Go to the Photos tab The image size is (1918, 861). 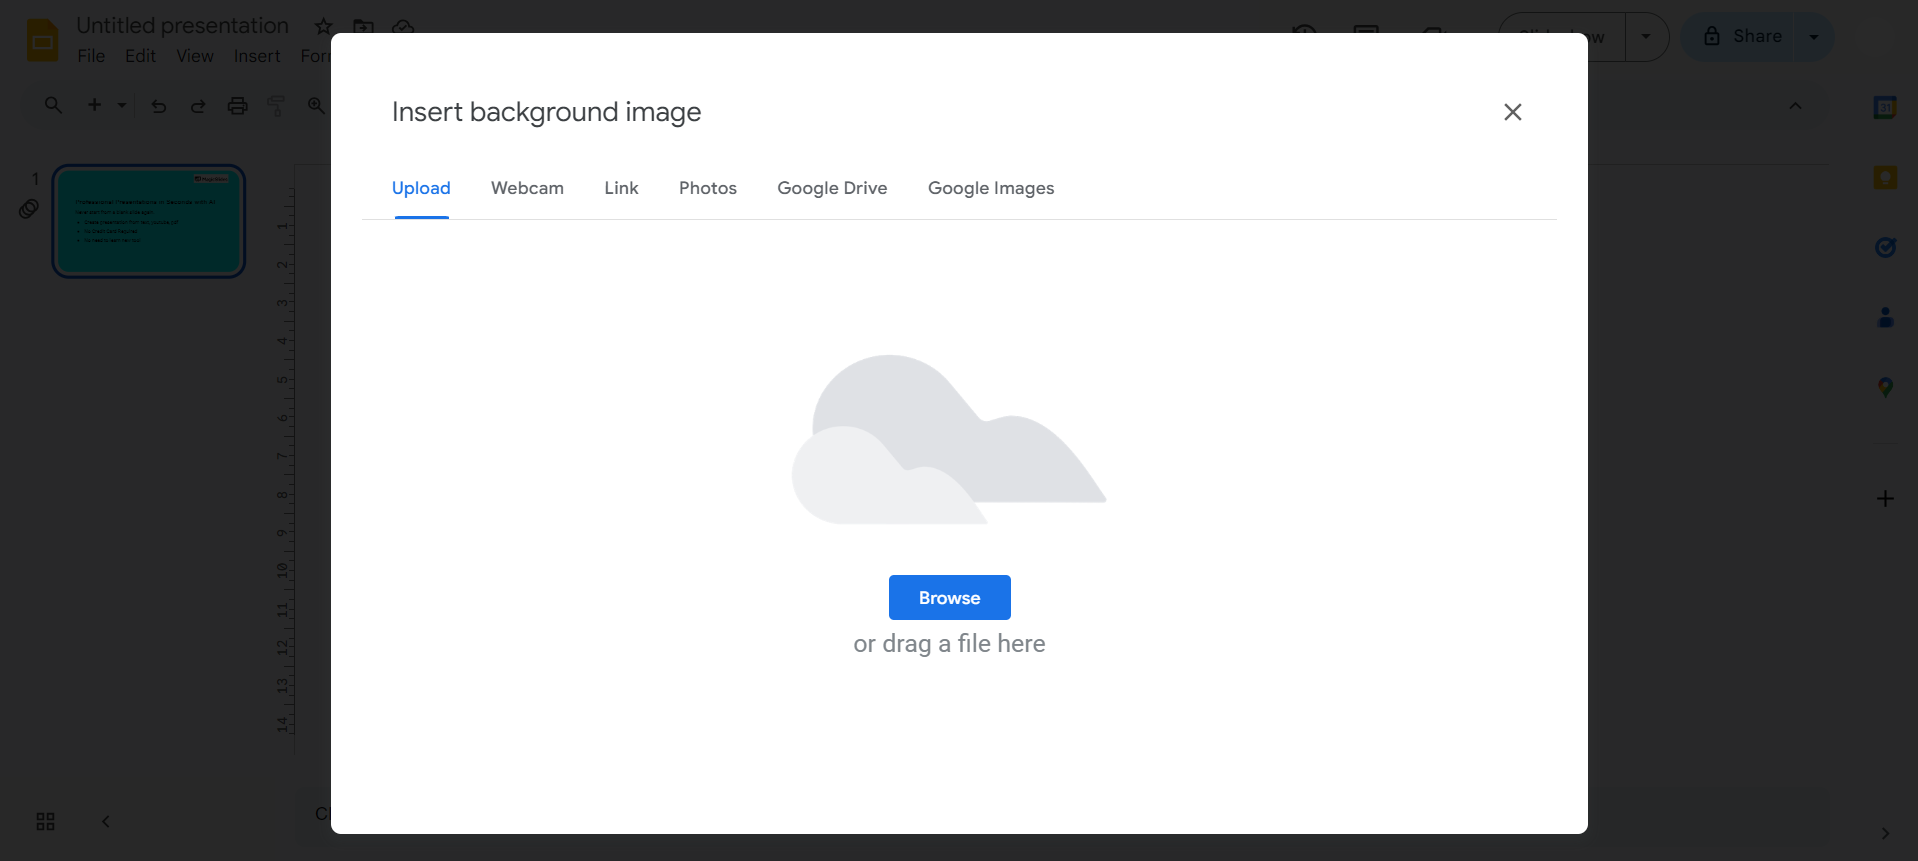point(707,188)
